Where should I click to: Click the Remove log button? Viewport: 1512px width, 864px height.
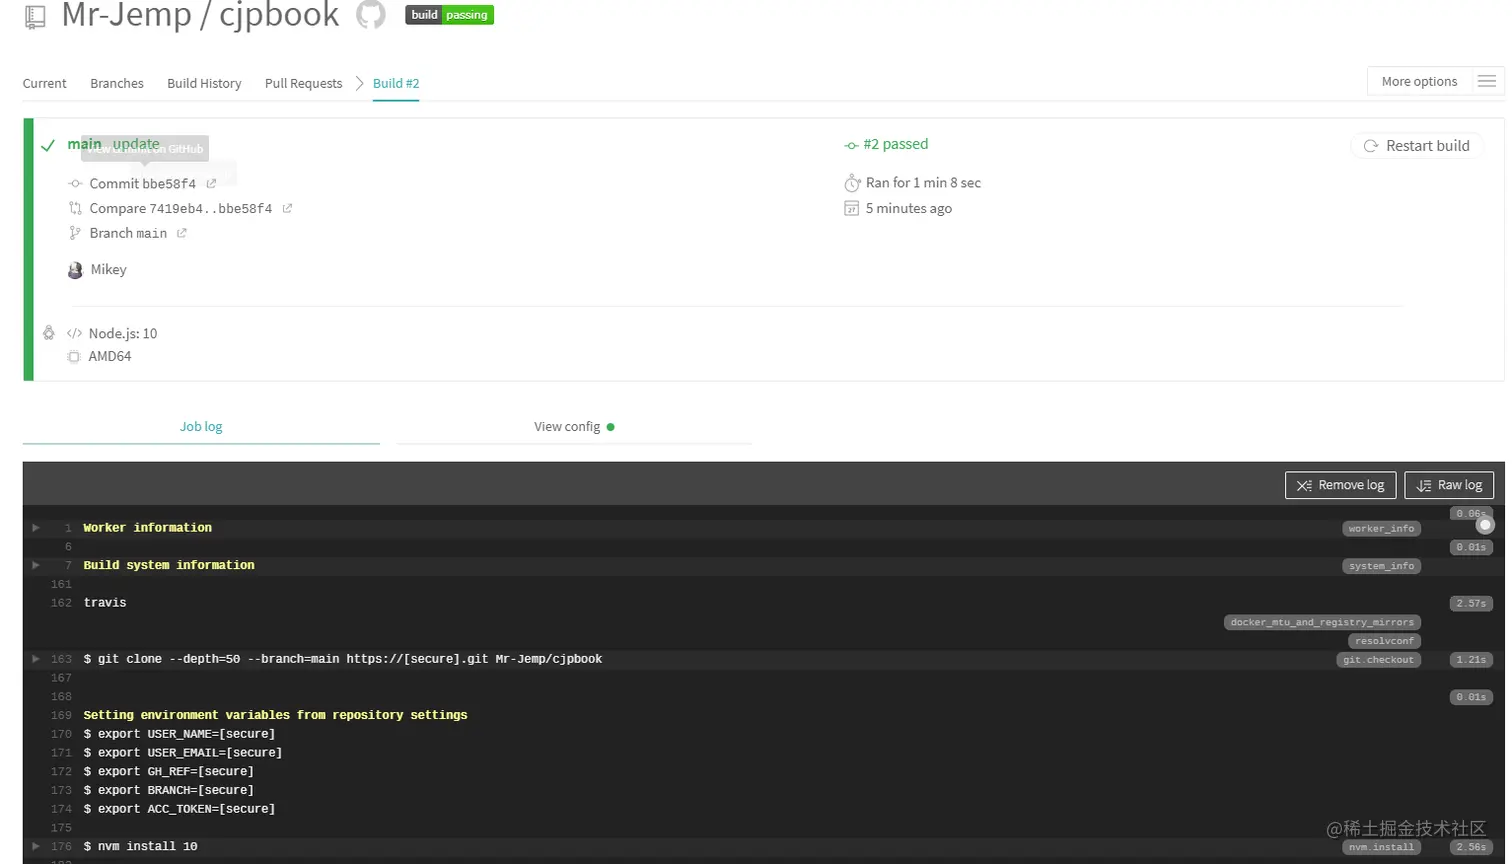(1340, 485)
